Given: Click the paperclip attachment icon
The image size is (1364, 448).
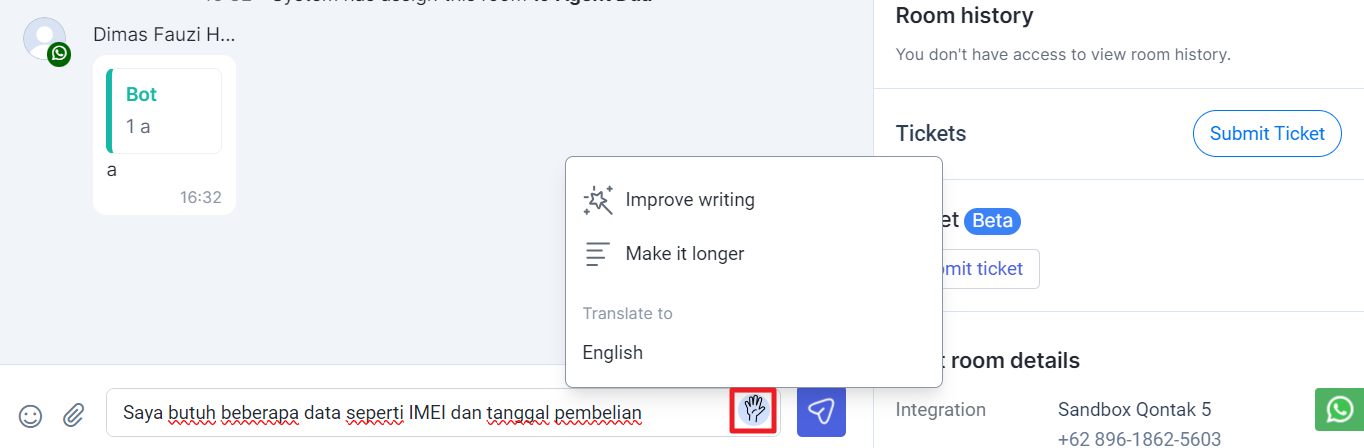Looking at the screenshot, I should (x=73, y=414).
